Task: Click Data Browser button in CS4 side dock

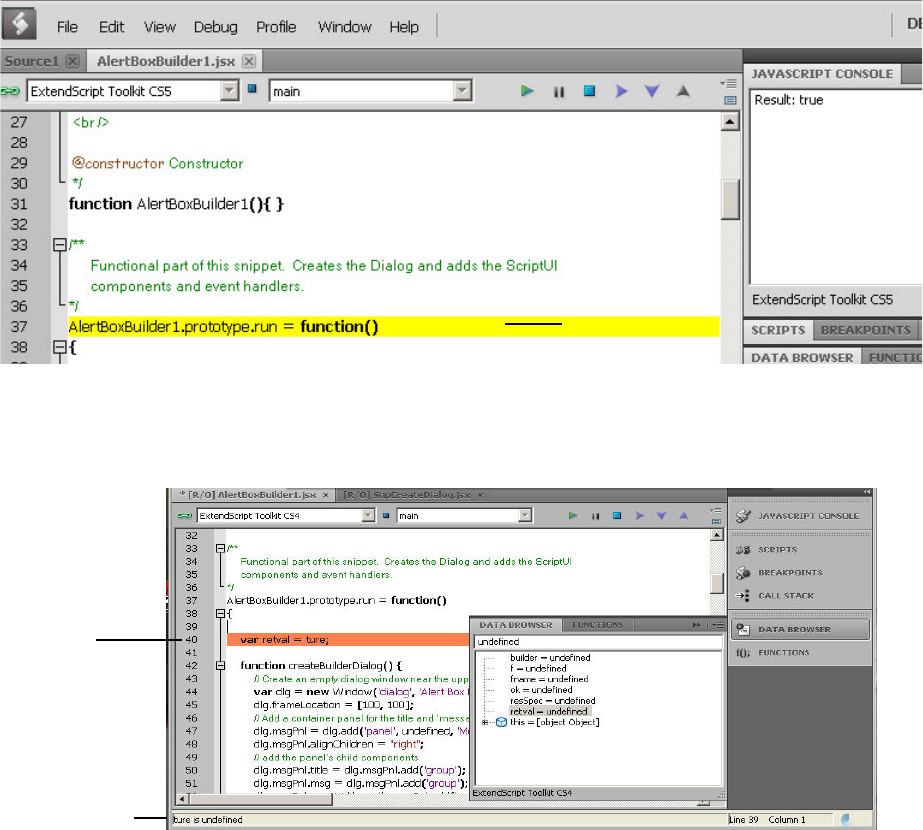Action: [x=800, y=629]
